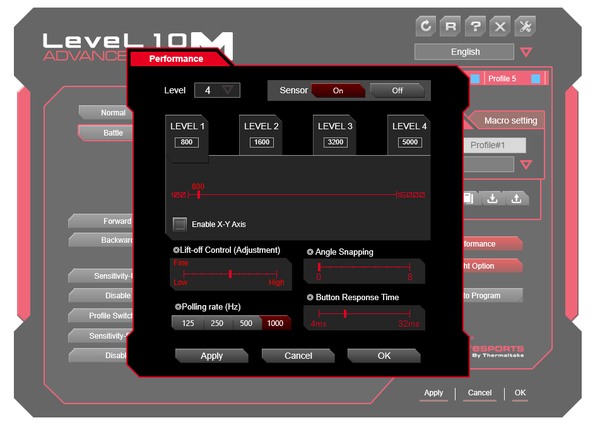Select Normal mode button
Image resolution: width=600 pixels, height=425 pixels.
pos(106,113)
